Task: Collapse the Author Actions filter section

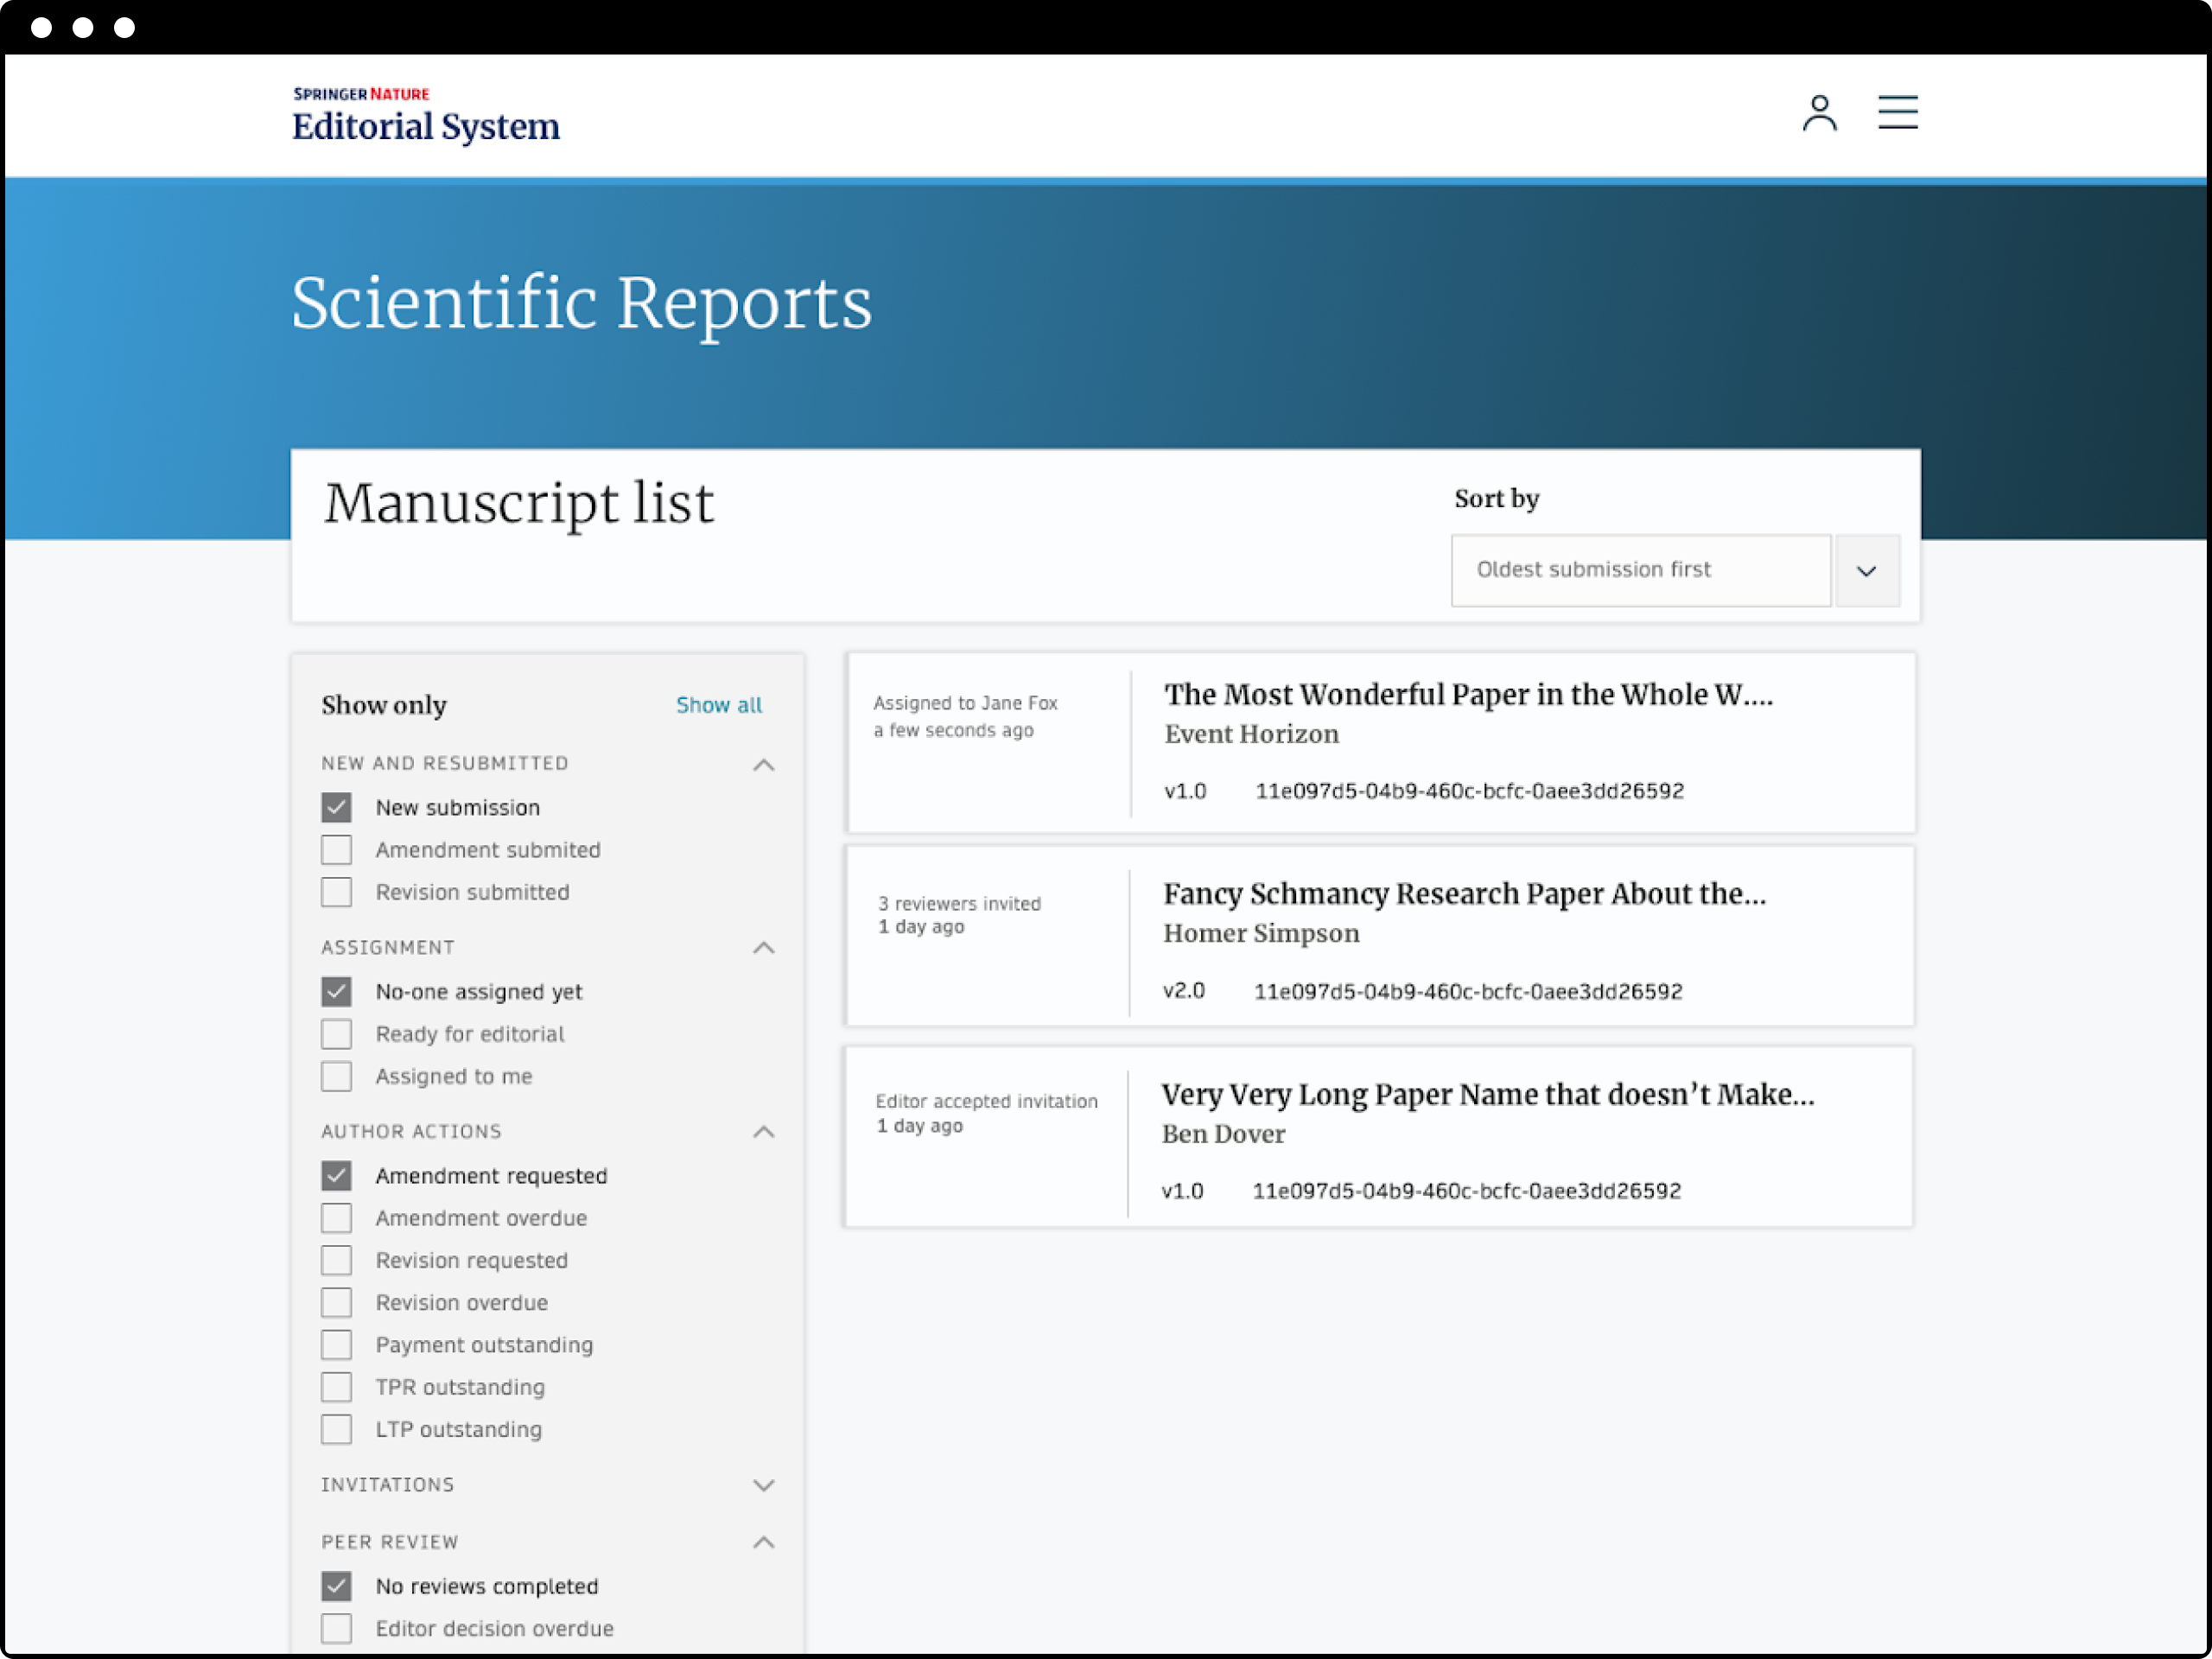Action: [763, 1132]
